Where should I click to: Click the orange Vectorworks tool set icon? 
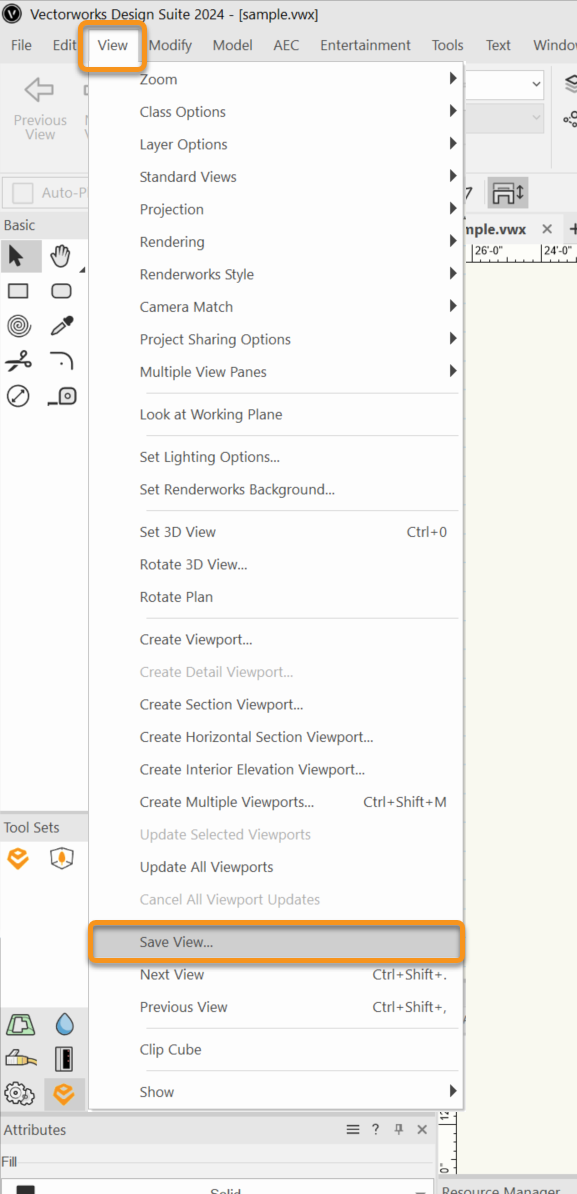click(18, 859)
